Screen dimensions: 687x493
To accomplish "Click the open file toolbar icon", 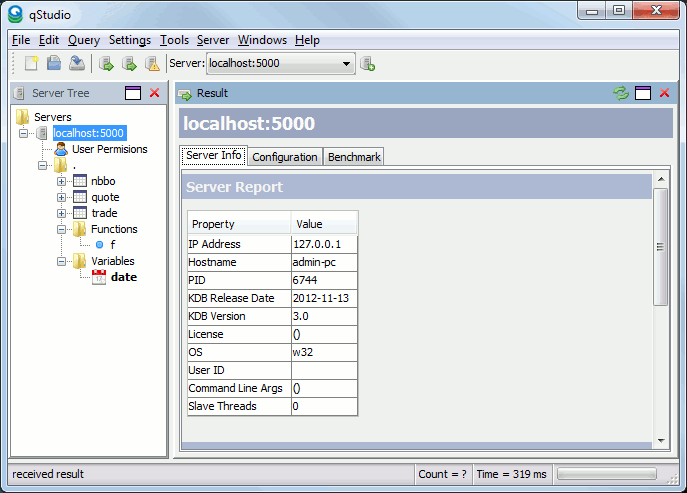I will click(x=54, y=63).
